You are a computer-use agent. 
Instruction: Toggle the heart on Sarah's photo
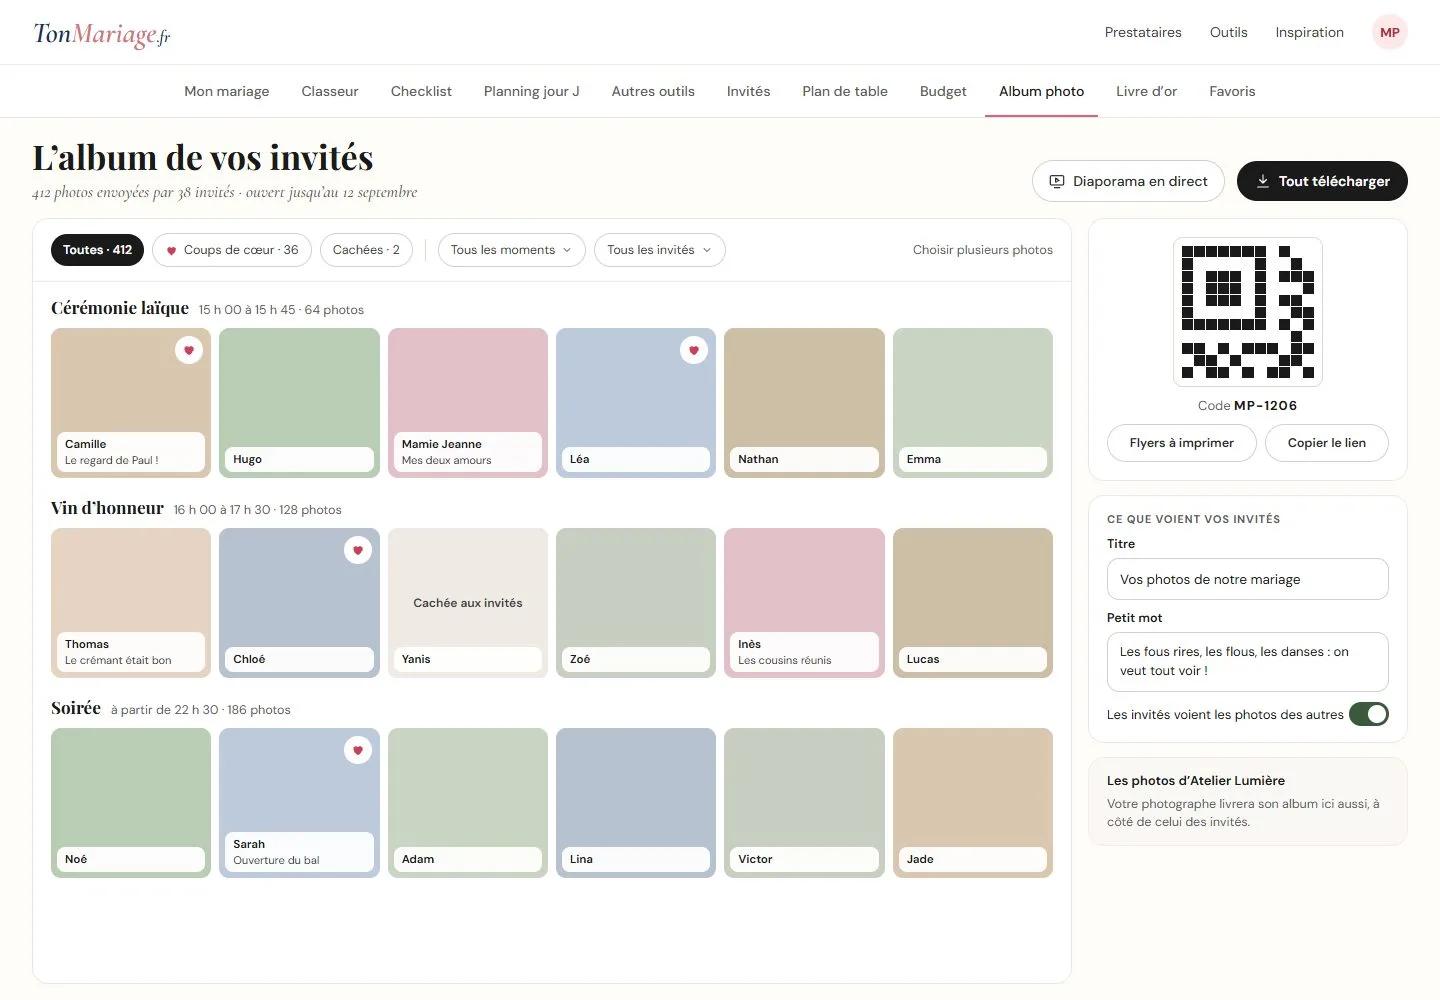tap(358, 750)
